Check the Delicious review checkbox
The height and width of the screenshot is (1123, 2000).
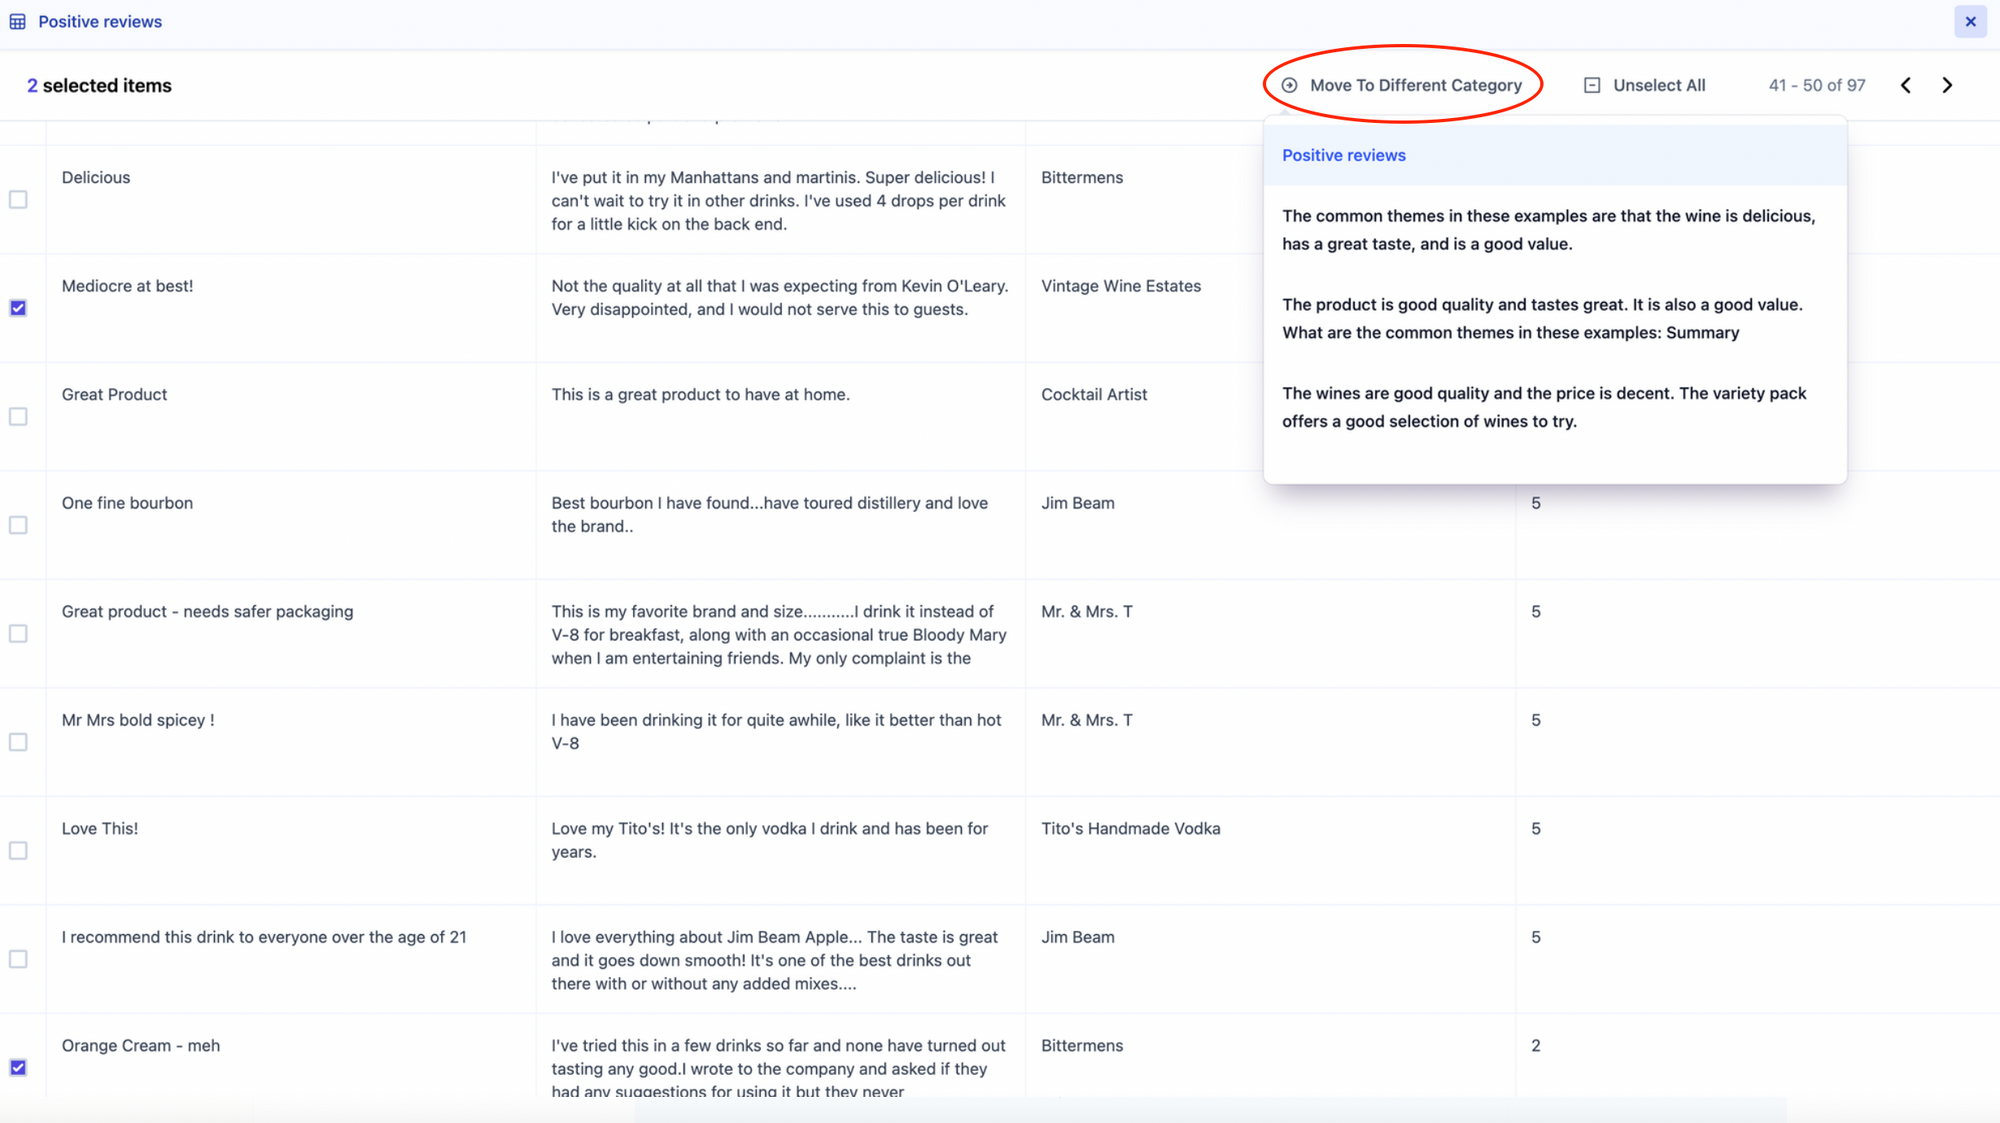[x=18, y=200]
